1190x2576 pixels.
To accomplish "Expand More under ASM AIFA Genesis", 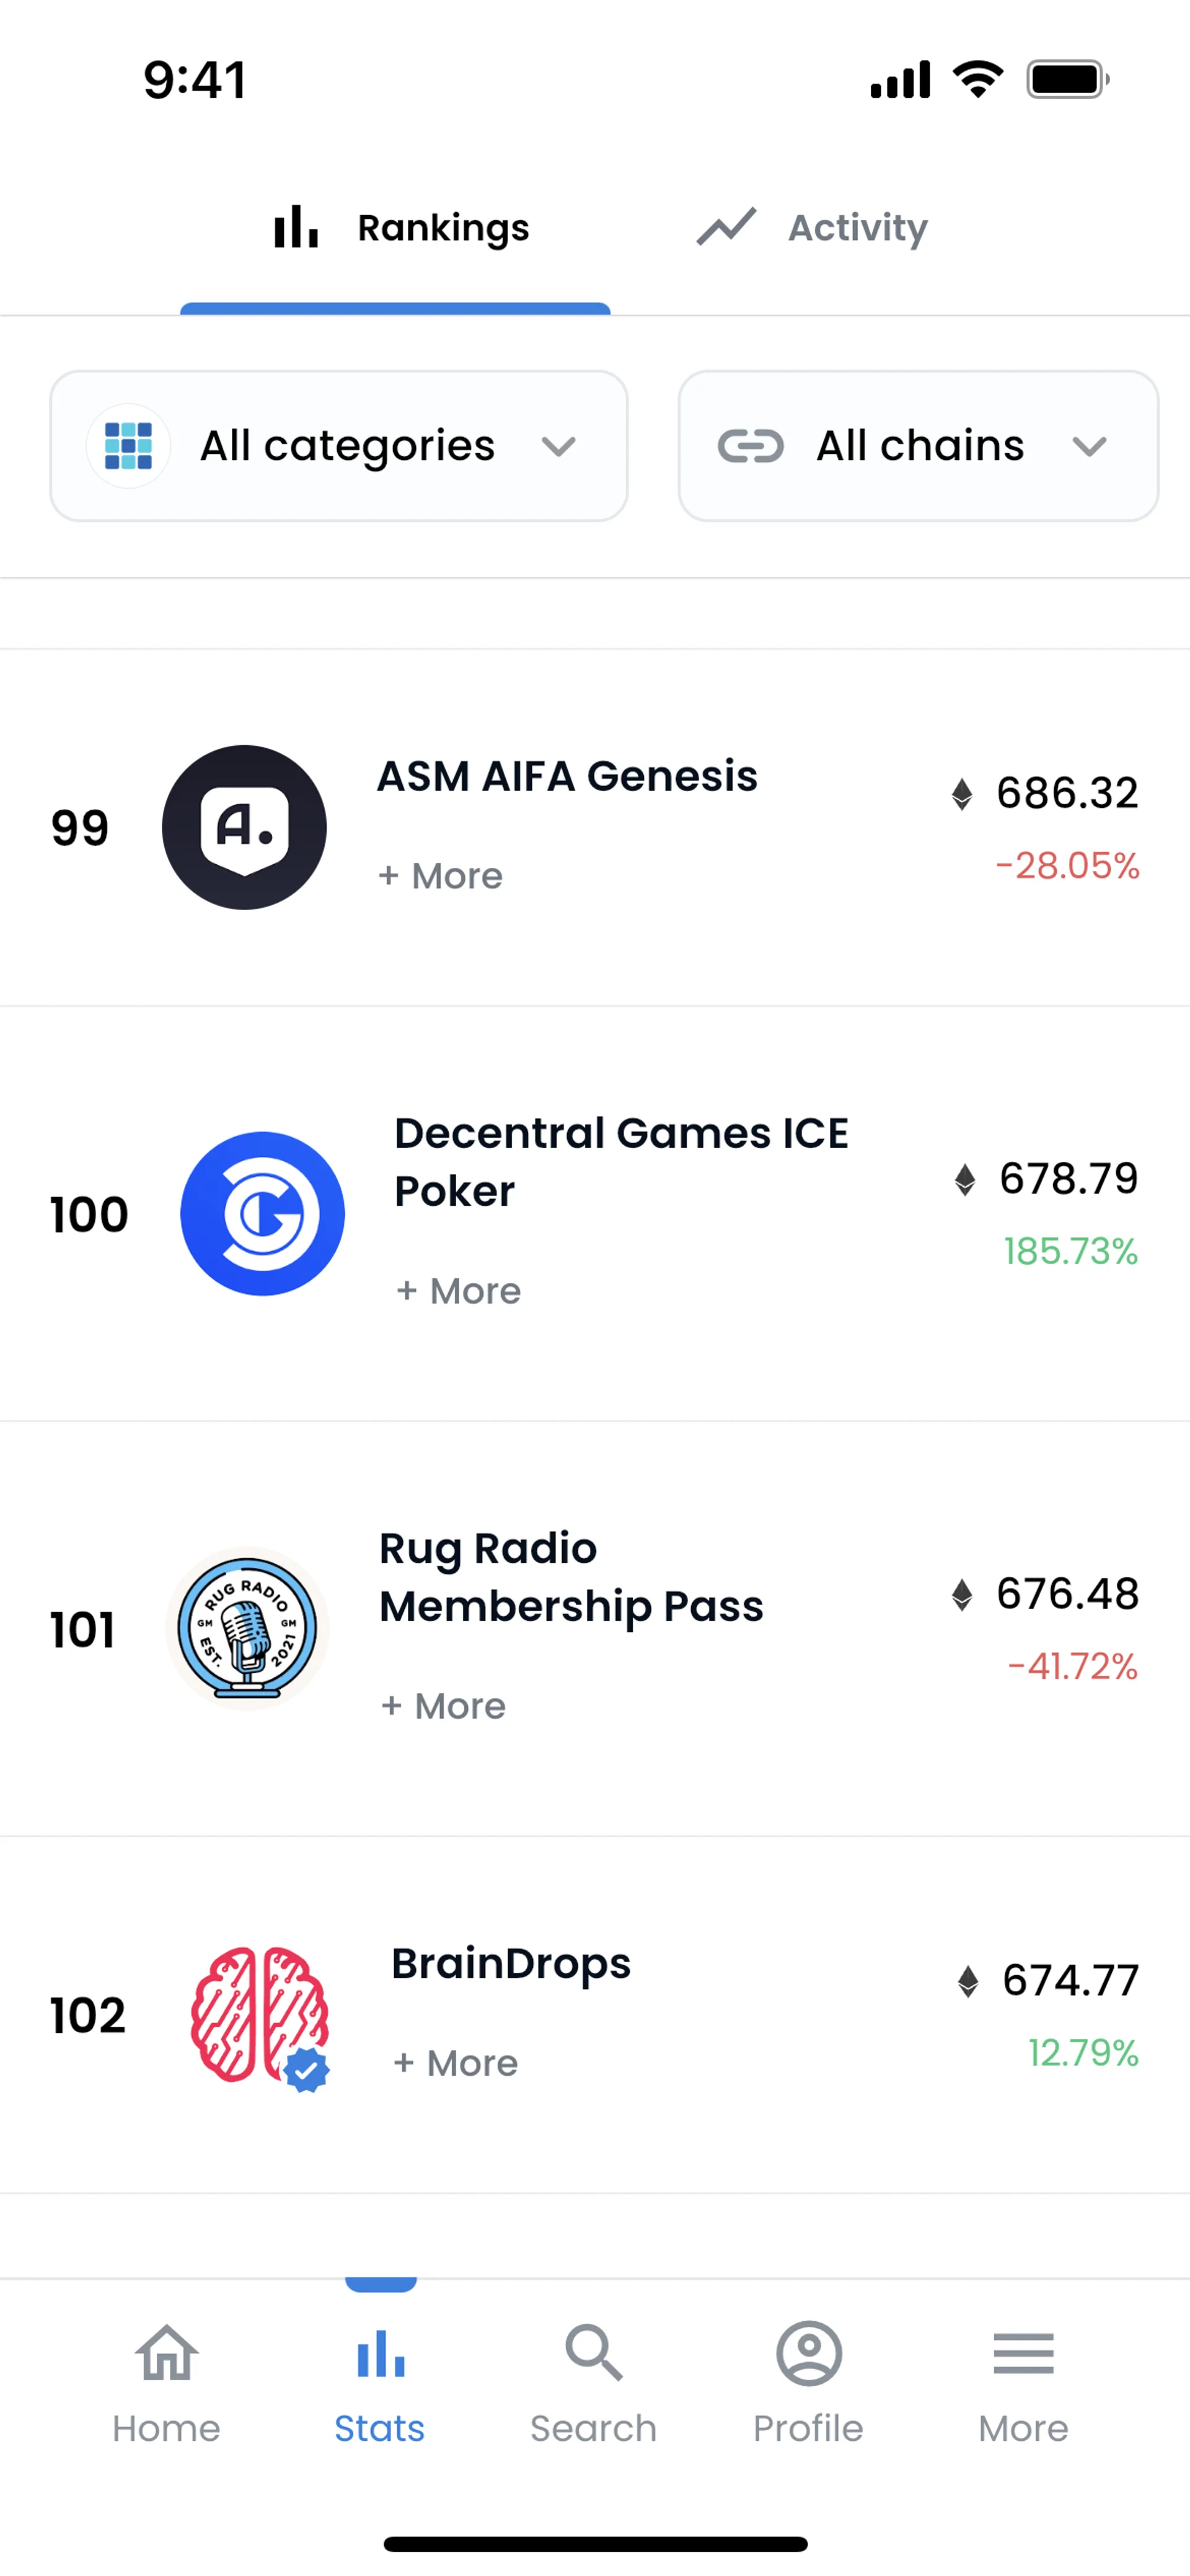I will tap(441, 876).
